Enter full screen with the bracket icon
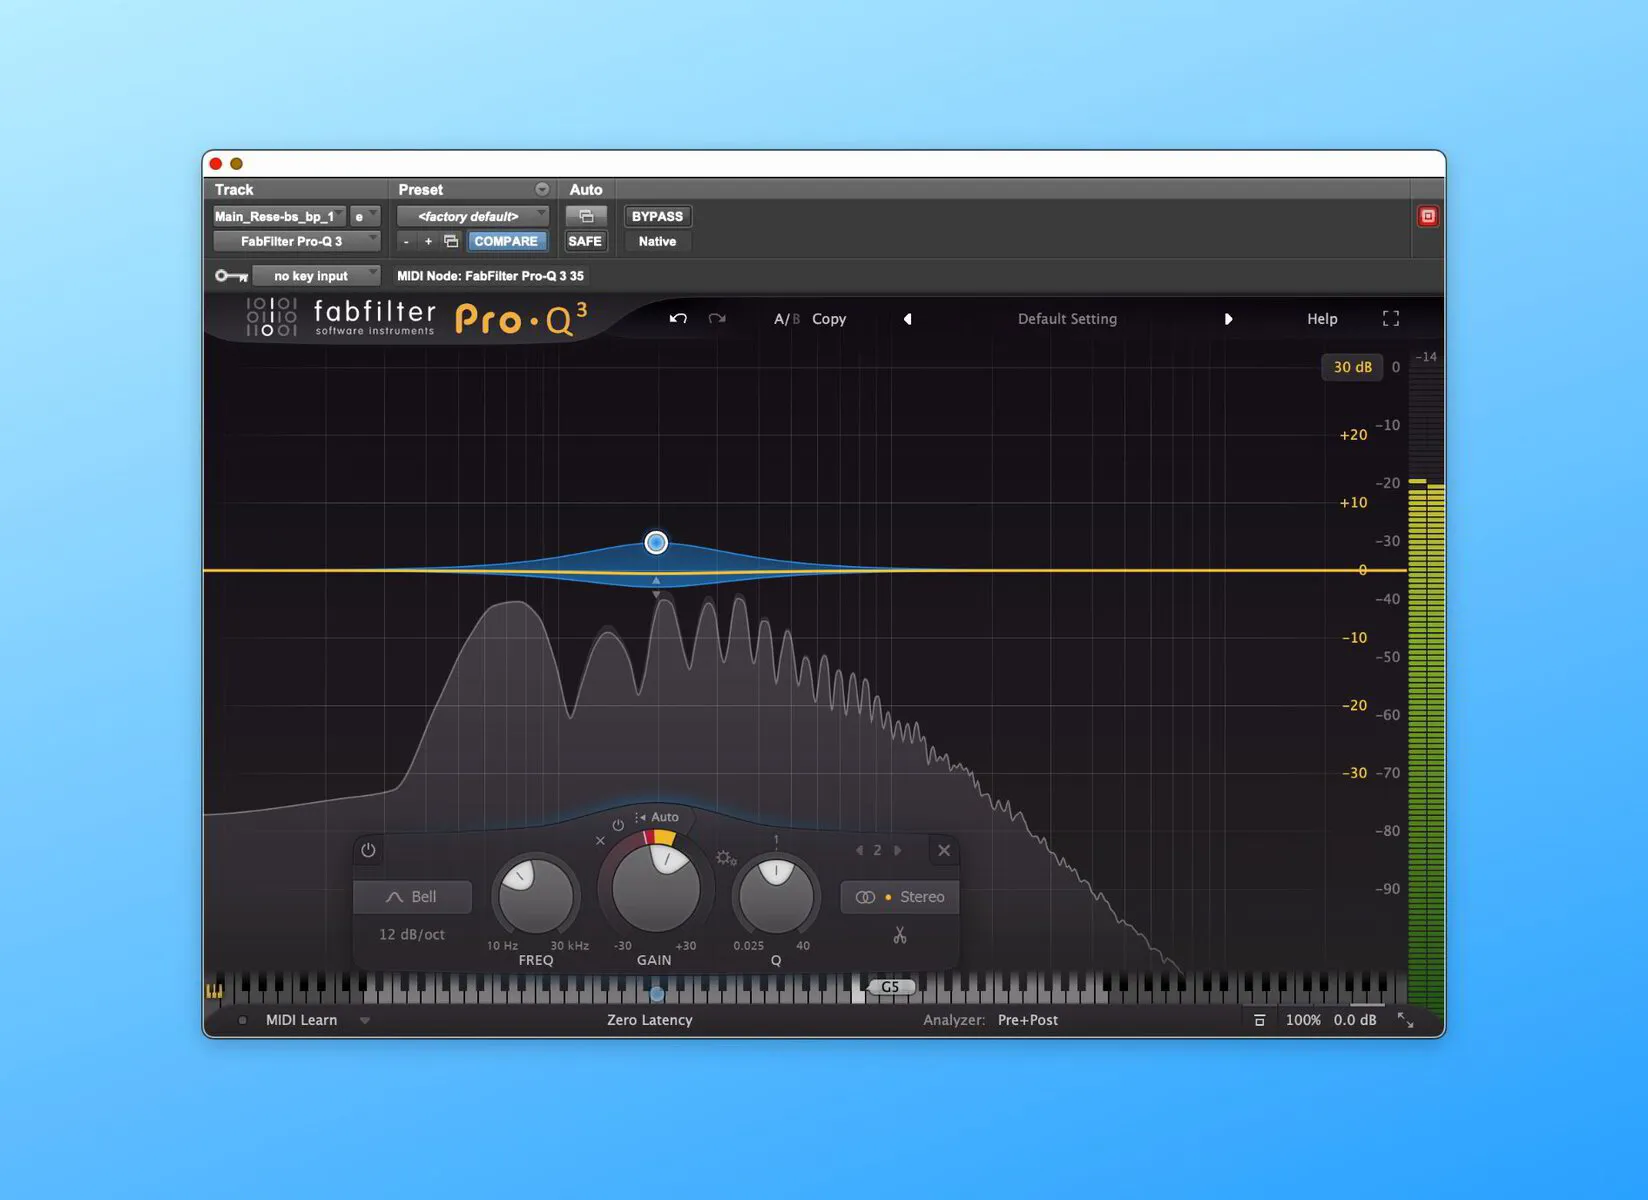 click(x=1390, y=318)
